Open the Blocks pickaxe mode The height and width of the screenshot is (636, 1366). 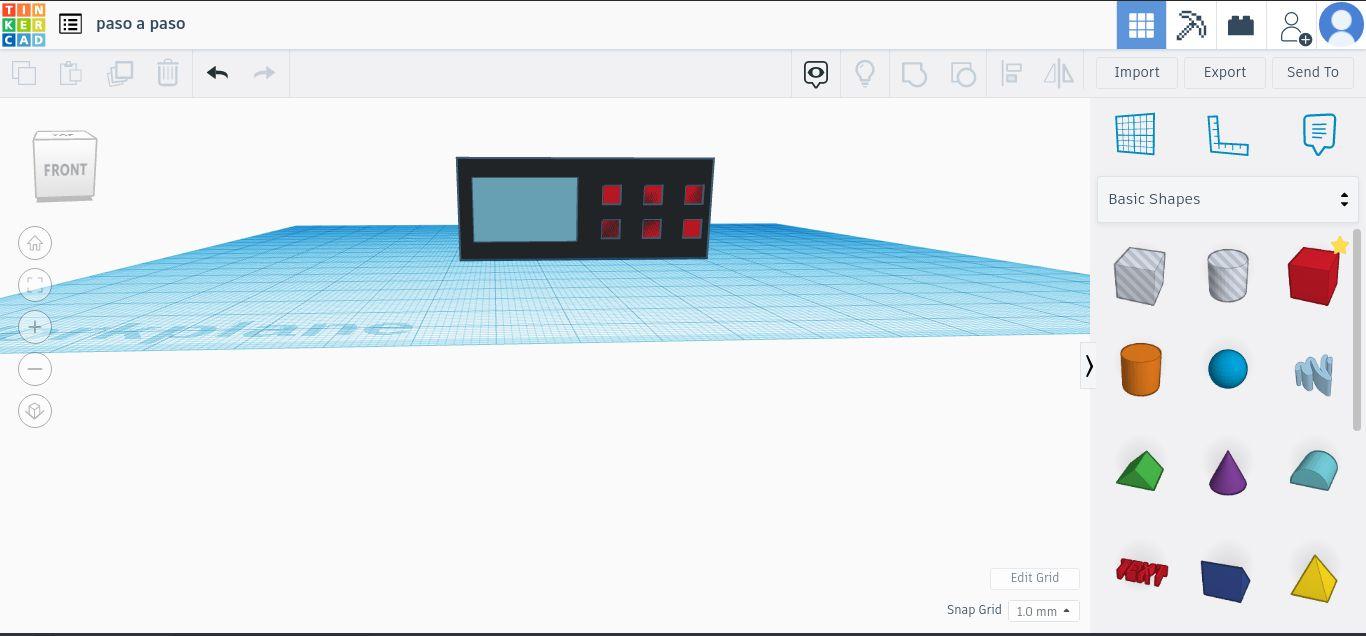coord(1191,25)
